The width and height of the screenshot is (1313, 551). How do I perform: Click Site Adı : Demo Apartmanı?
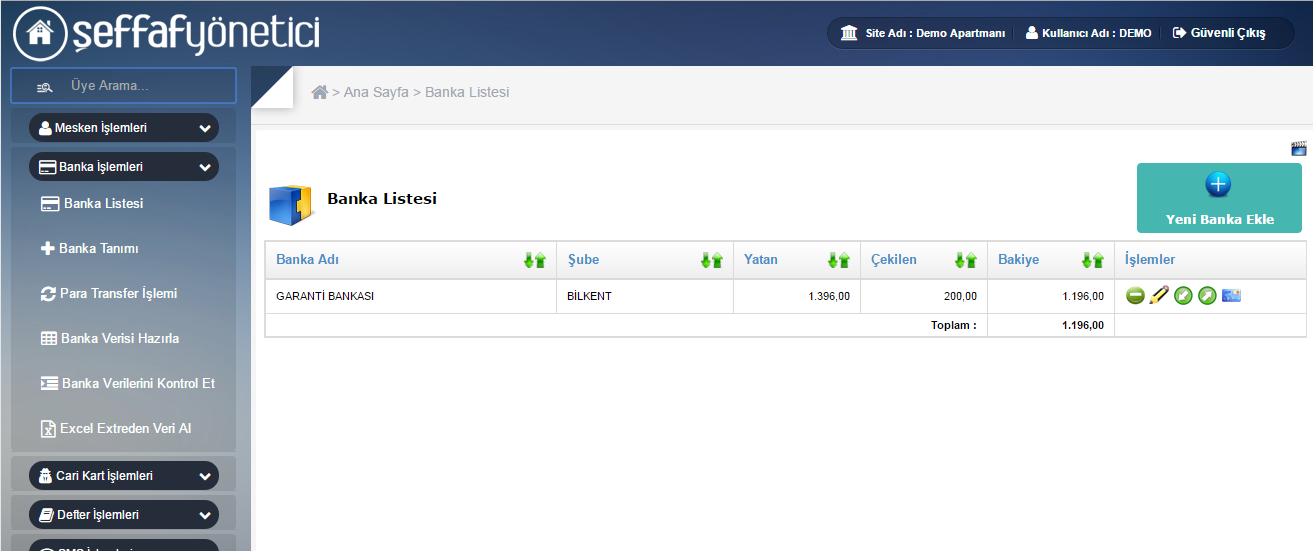pos(935,33)
